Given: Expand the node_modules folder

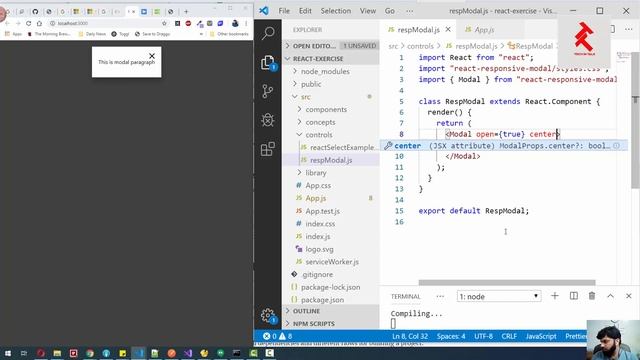Looking at the screenshot, I should click(x=325, y=71).
